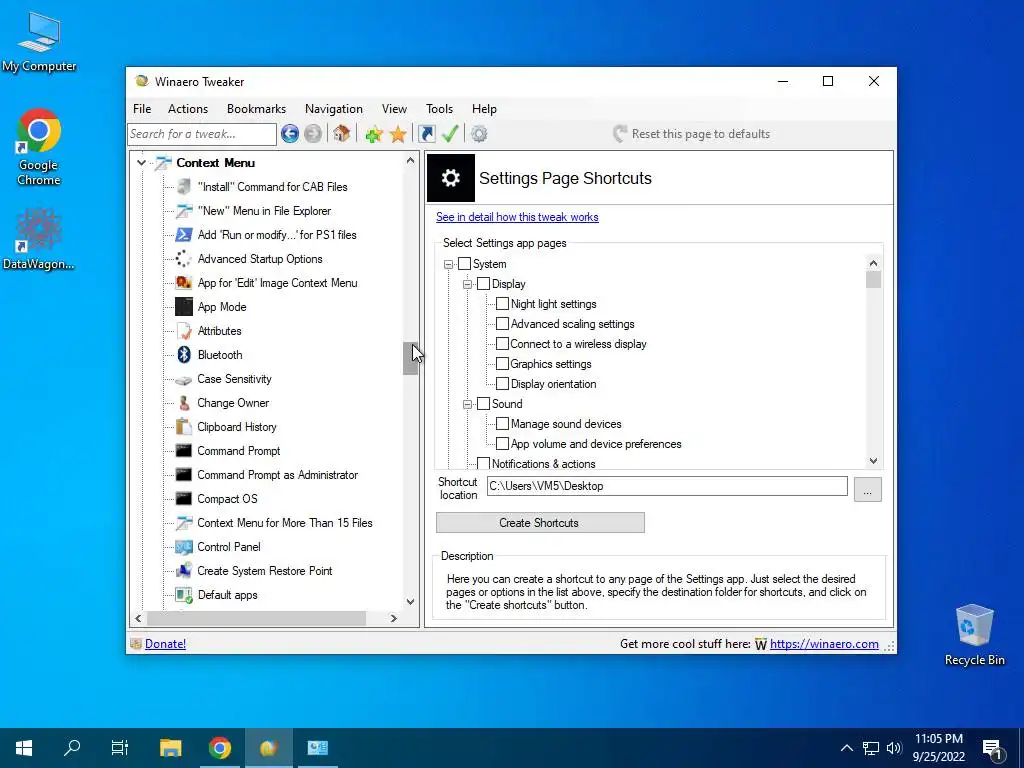Check the Display checkbox
The height and width of the screenshot is (768, 1024).
(x=483, y=284)
